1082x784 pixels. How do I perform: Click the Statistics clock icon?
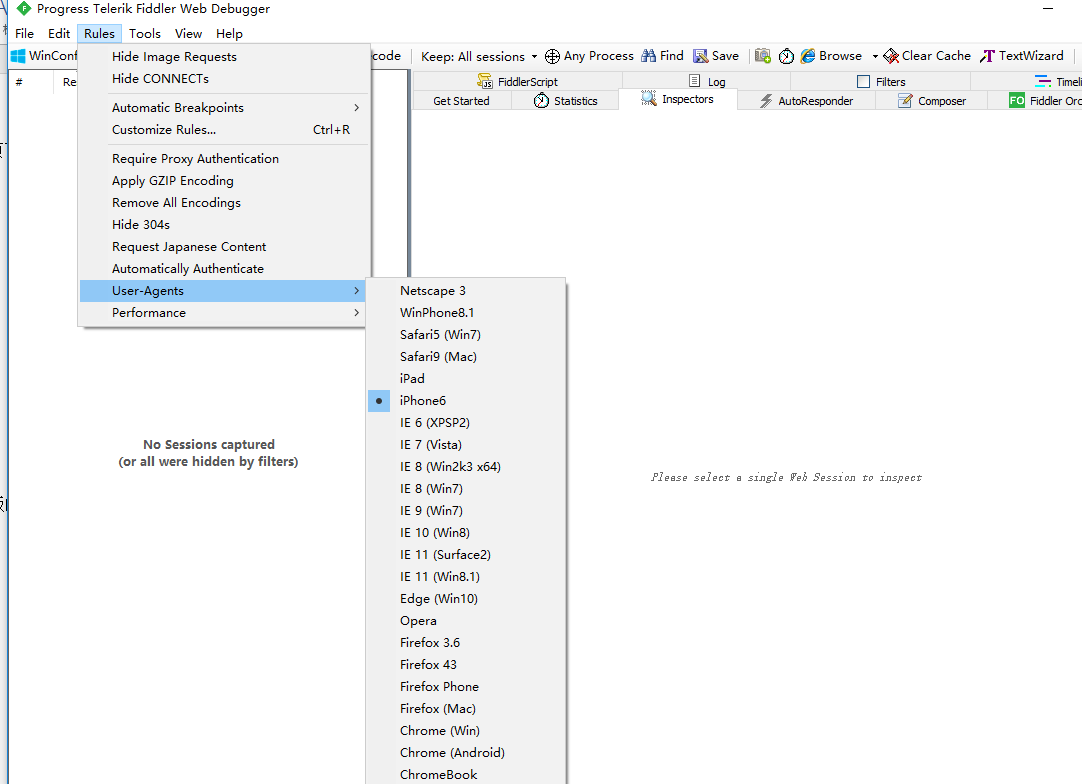(541, 101)
